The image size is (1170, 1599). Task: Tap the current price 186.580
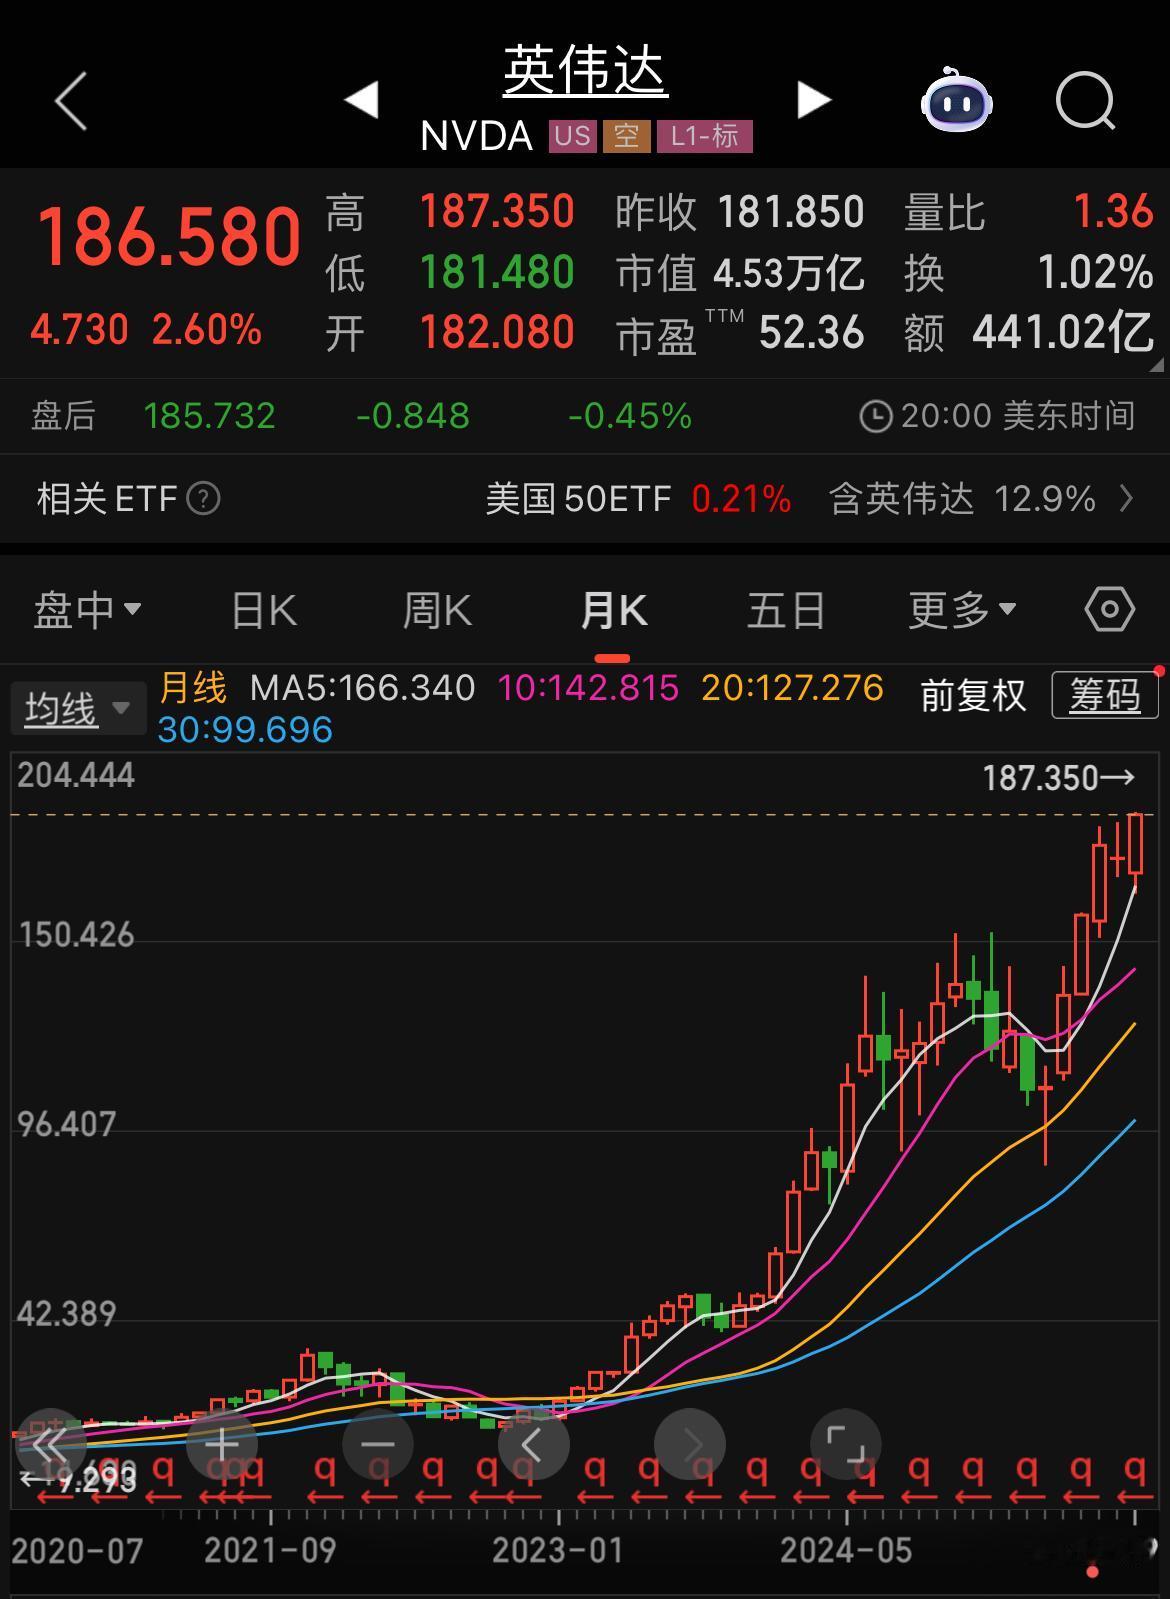(x=169, y=238)
